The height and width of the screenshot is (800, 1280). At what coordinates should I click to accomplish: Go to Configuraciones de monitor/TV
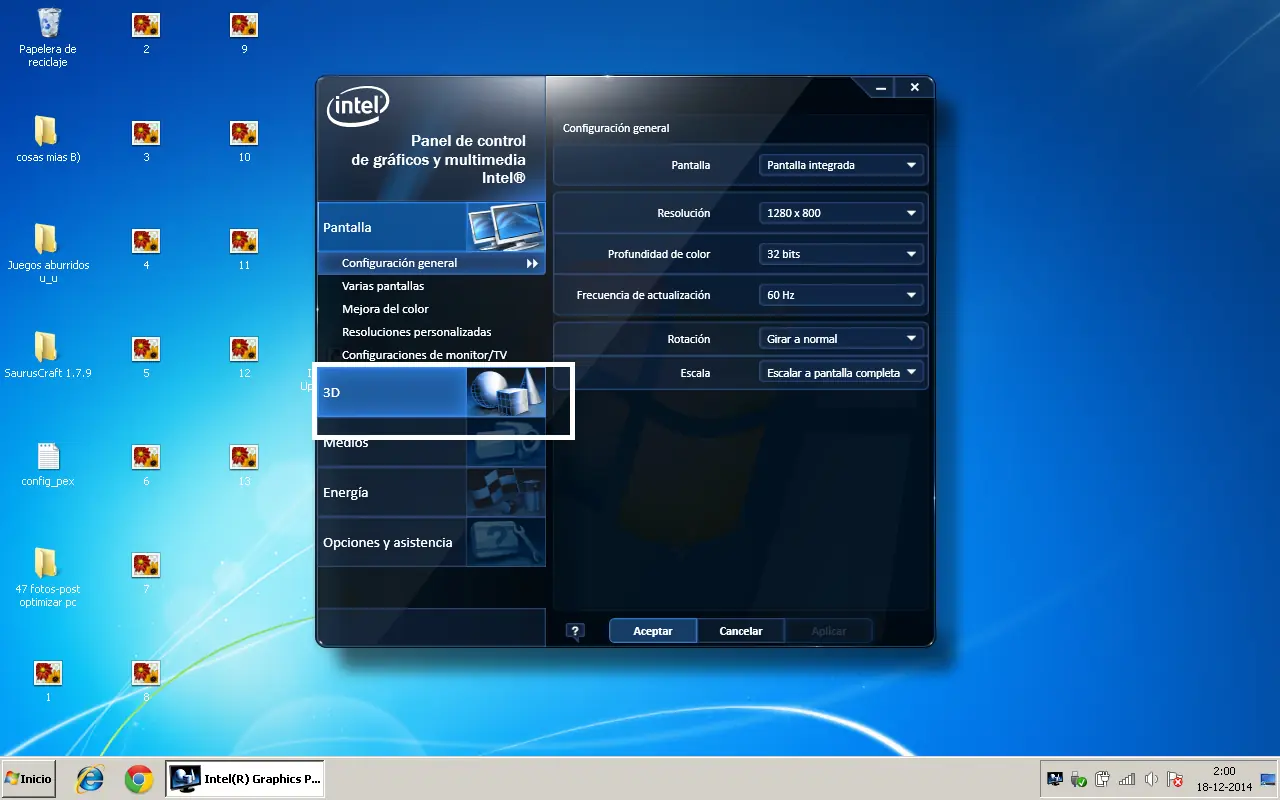pyautogui.click(x=424, y=355)
